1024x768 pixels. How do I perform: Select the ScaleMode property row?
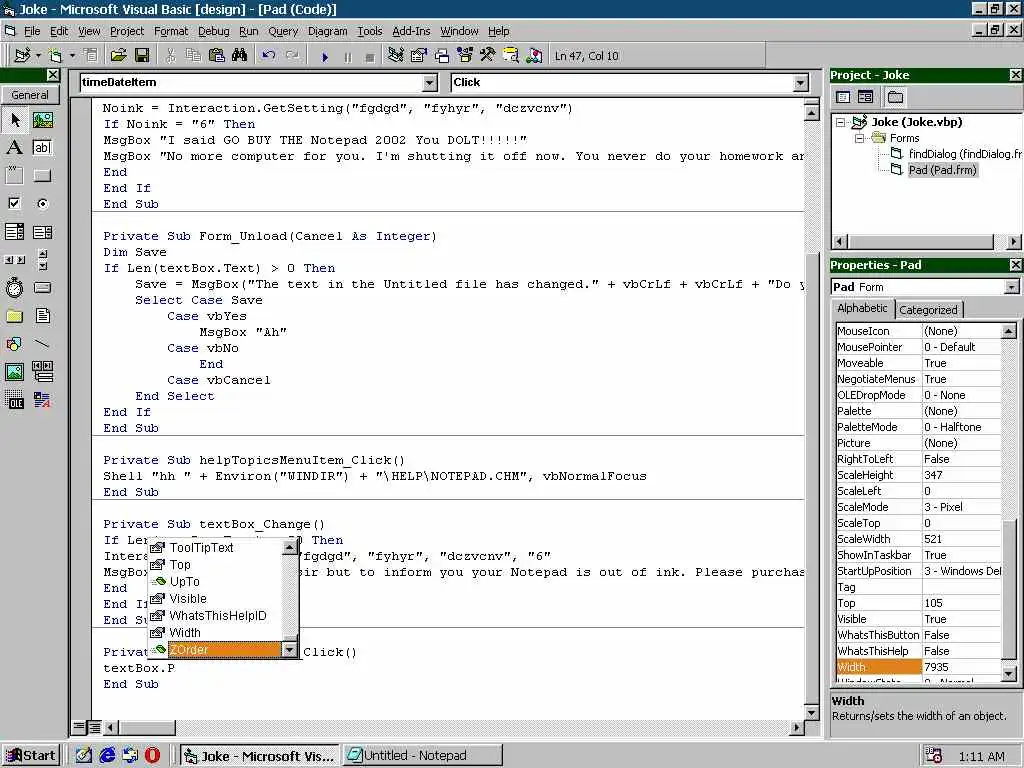click(x=918, y=507)
